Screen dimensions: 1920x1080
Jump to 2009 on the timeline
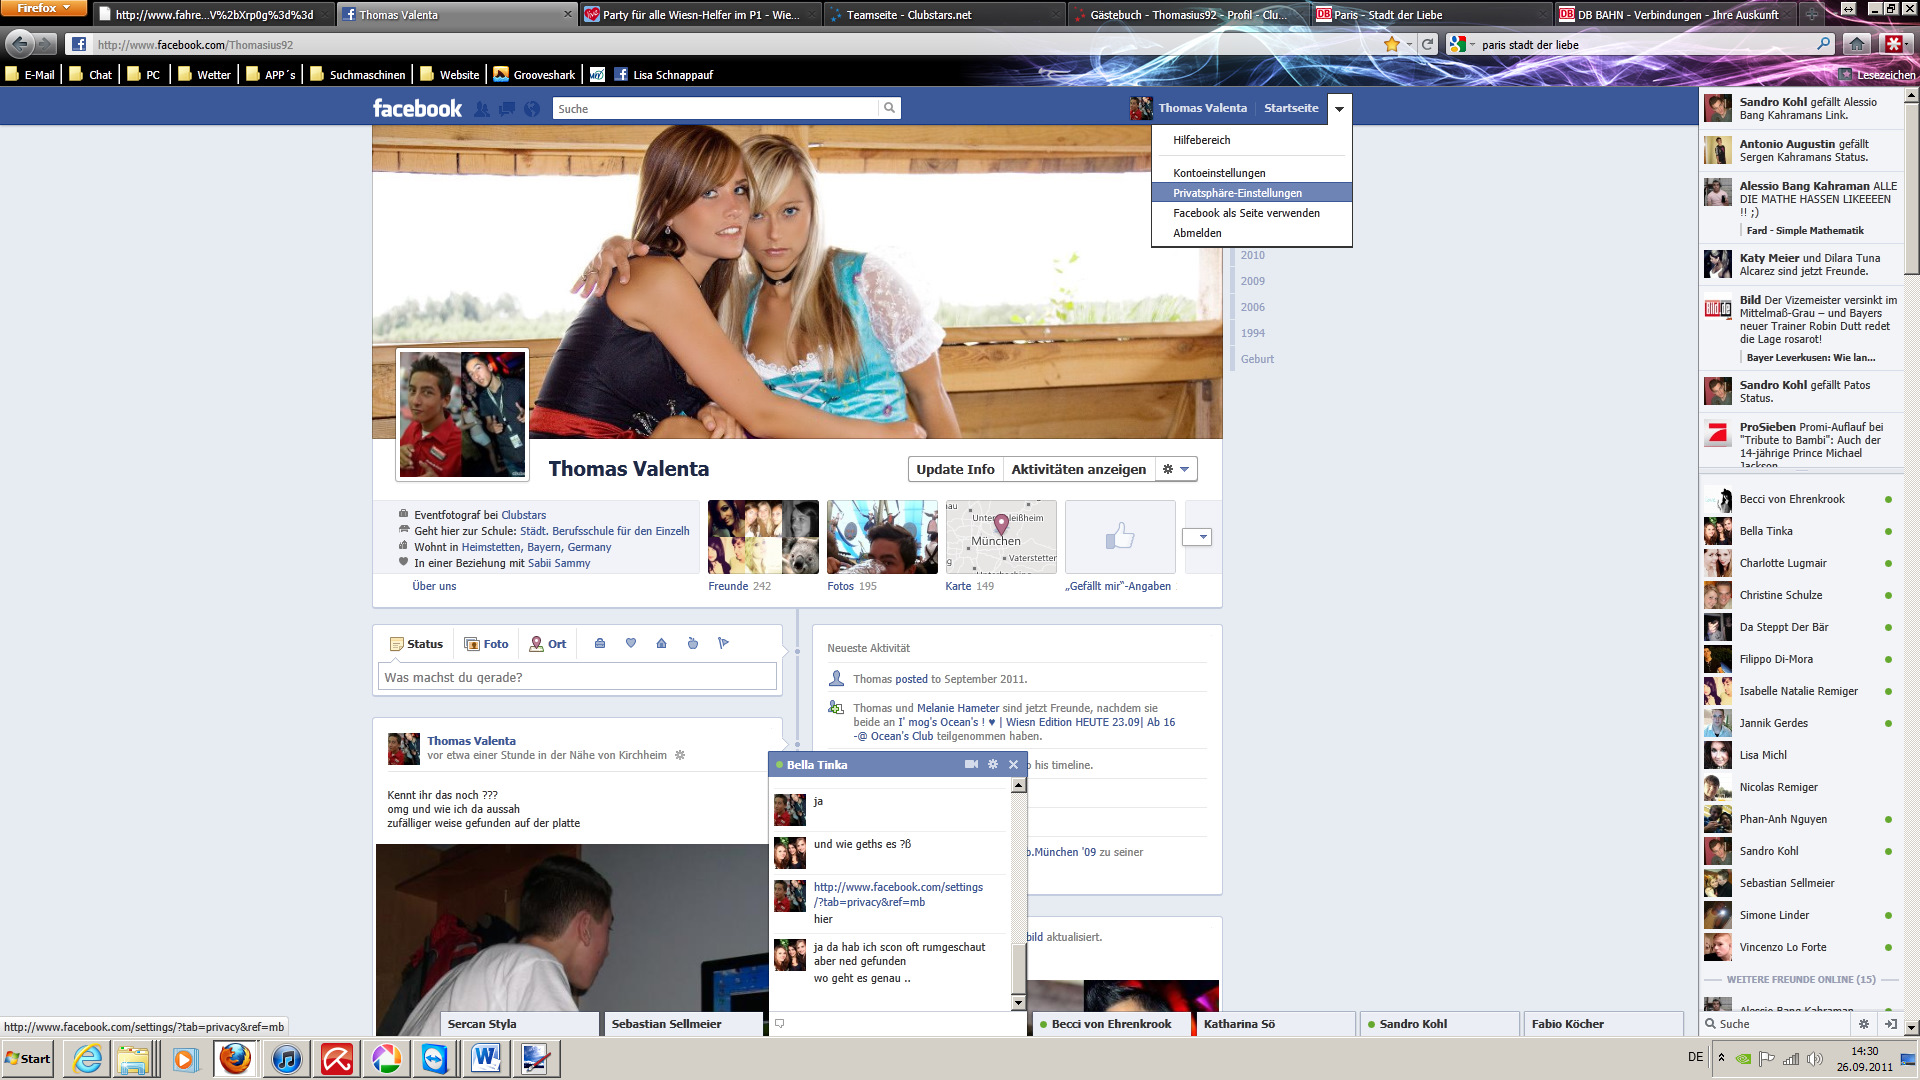pyautogui.click(x=1252, y=281)
